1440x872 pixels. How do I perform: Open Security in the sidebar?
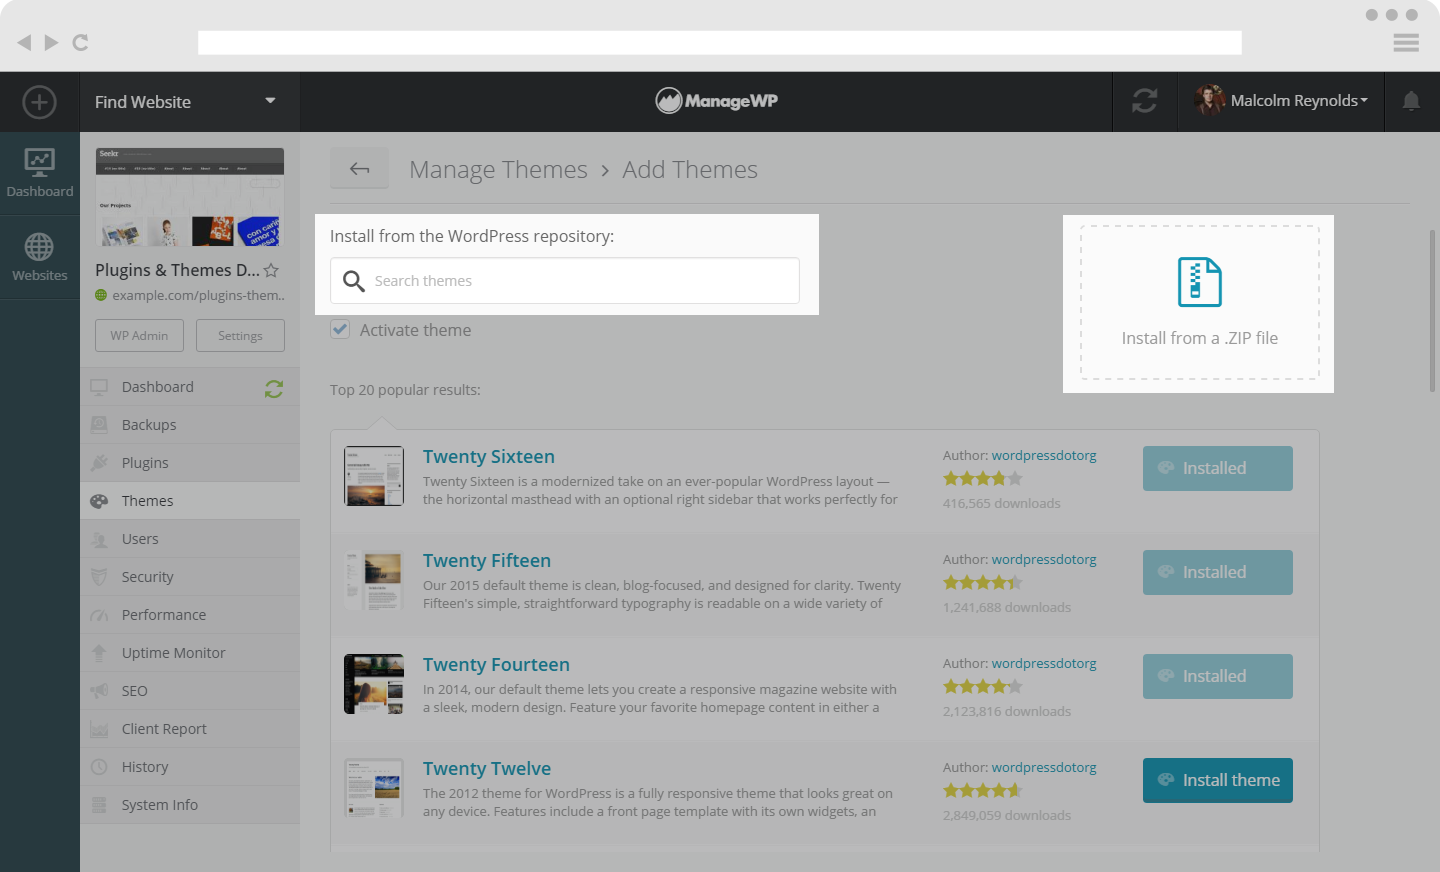coord(190,577)
